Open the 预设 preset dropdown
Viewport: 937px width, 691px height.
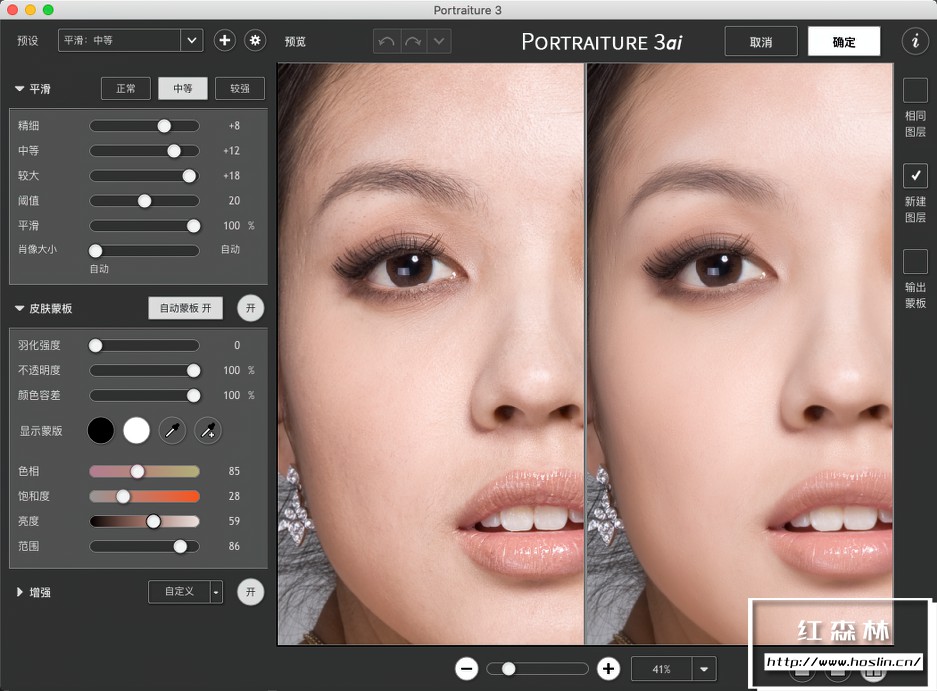pyautogui.click(x=191, y=40)
